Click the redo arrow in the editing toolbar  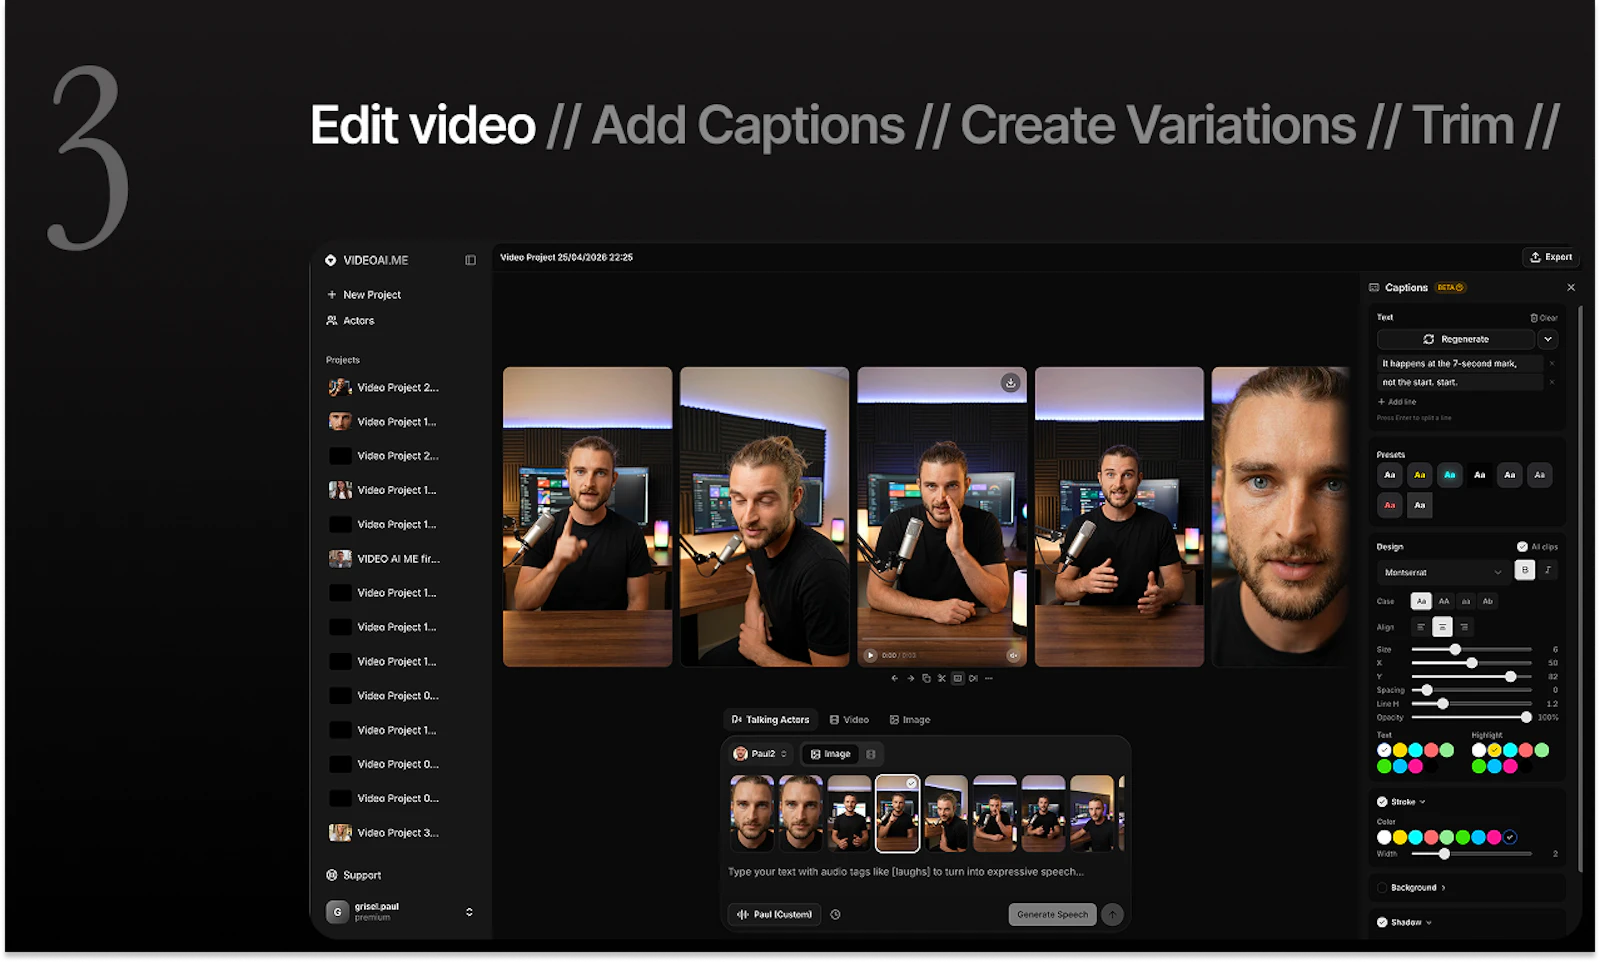tap(911, 678)
